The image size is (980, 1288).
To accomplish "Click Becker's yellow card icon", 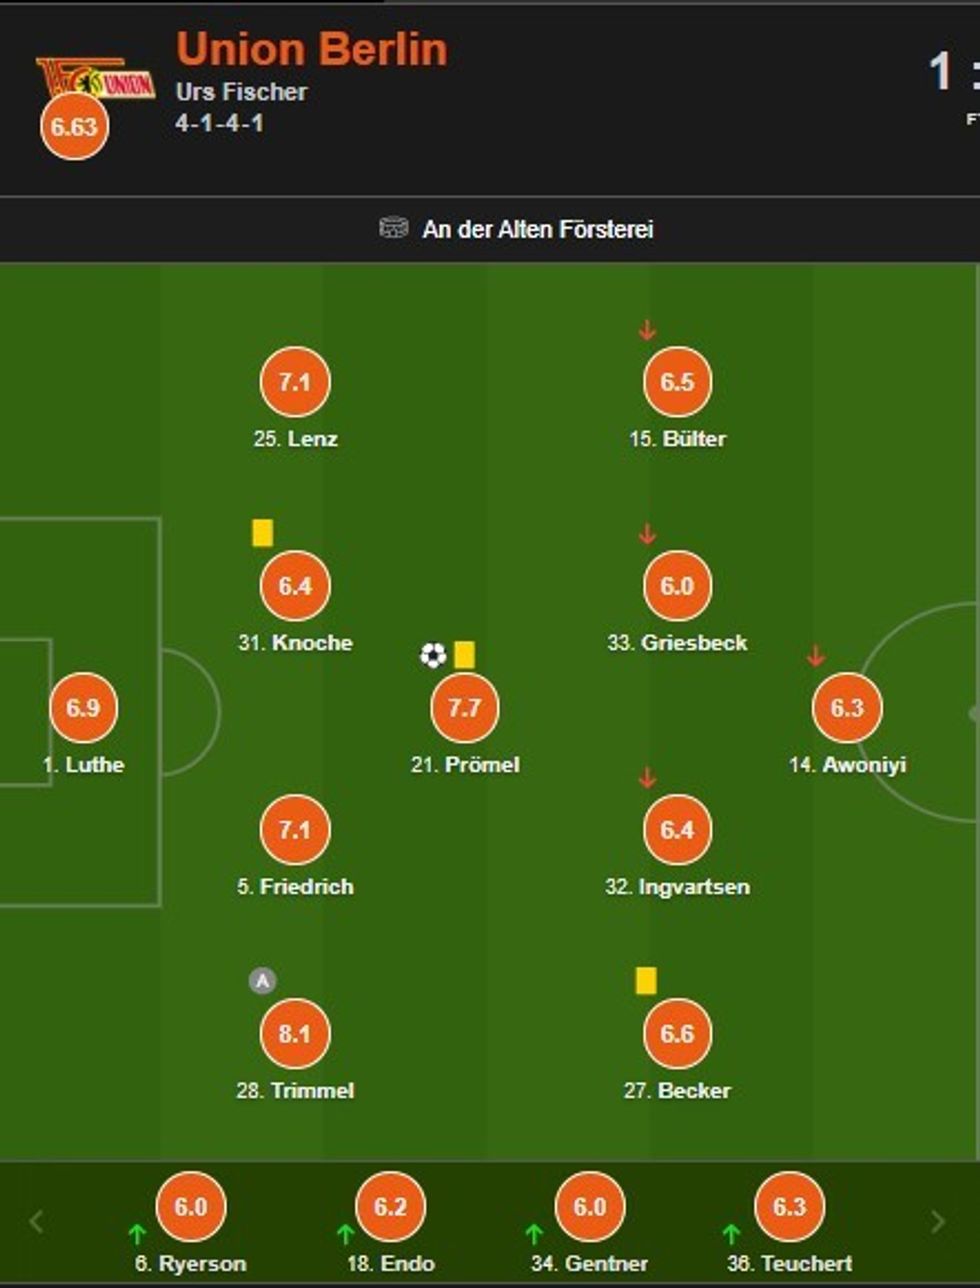I will [x=646, y=981].
